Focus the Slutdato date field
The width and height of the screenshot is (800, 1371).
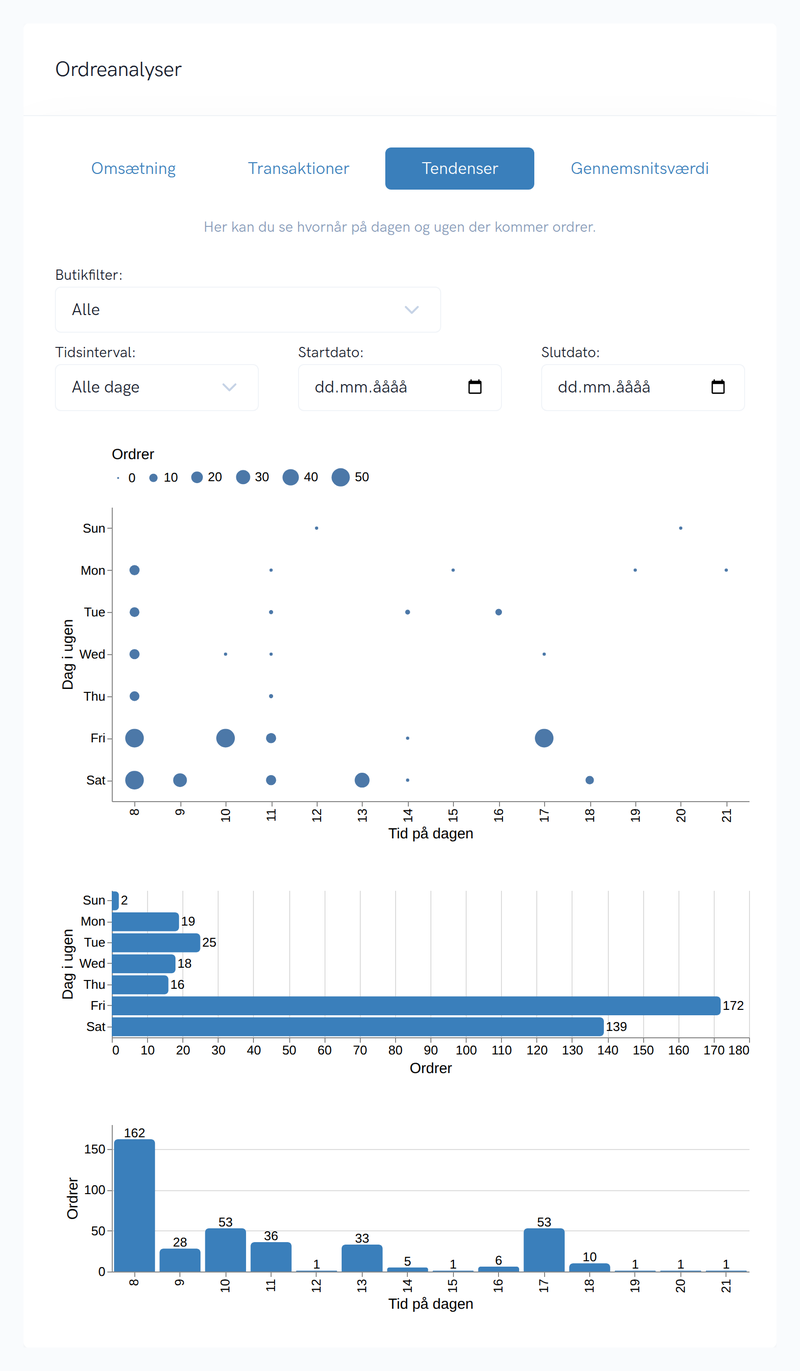click(x=643, y=387)
